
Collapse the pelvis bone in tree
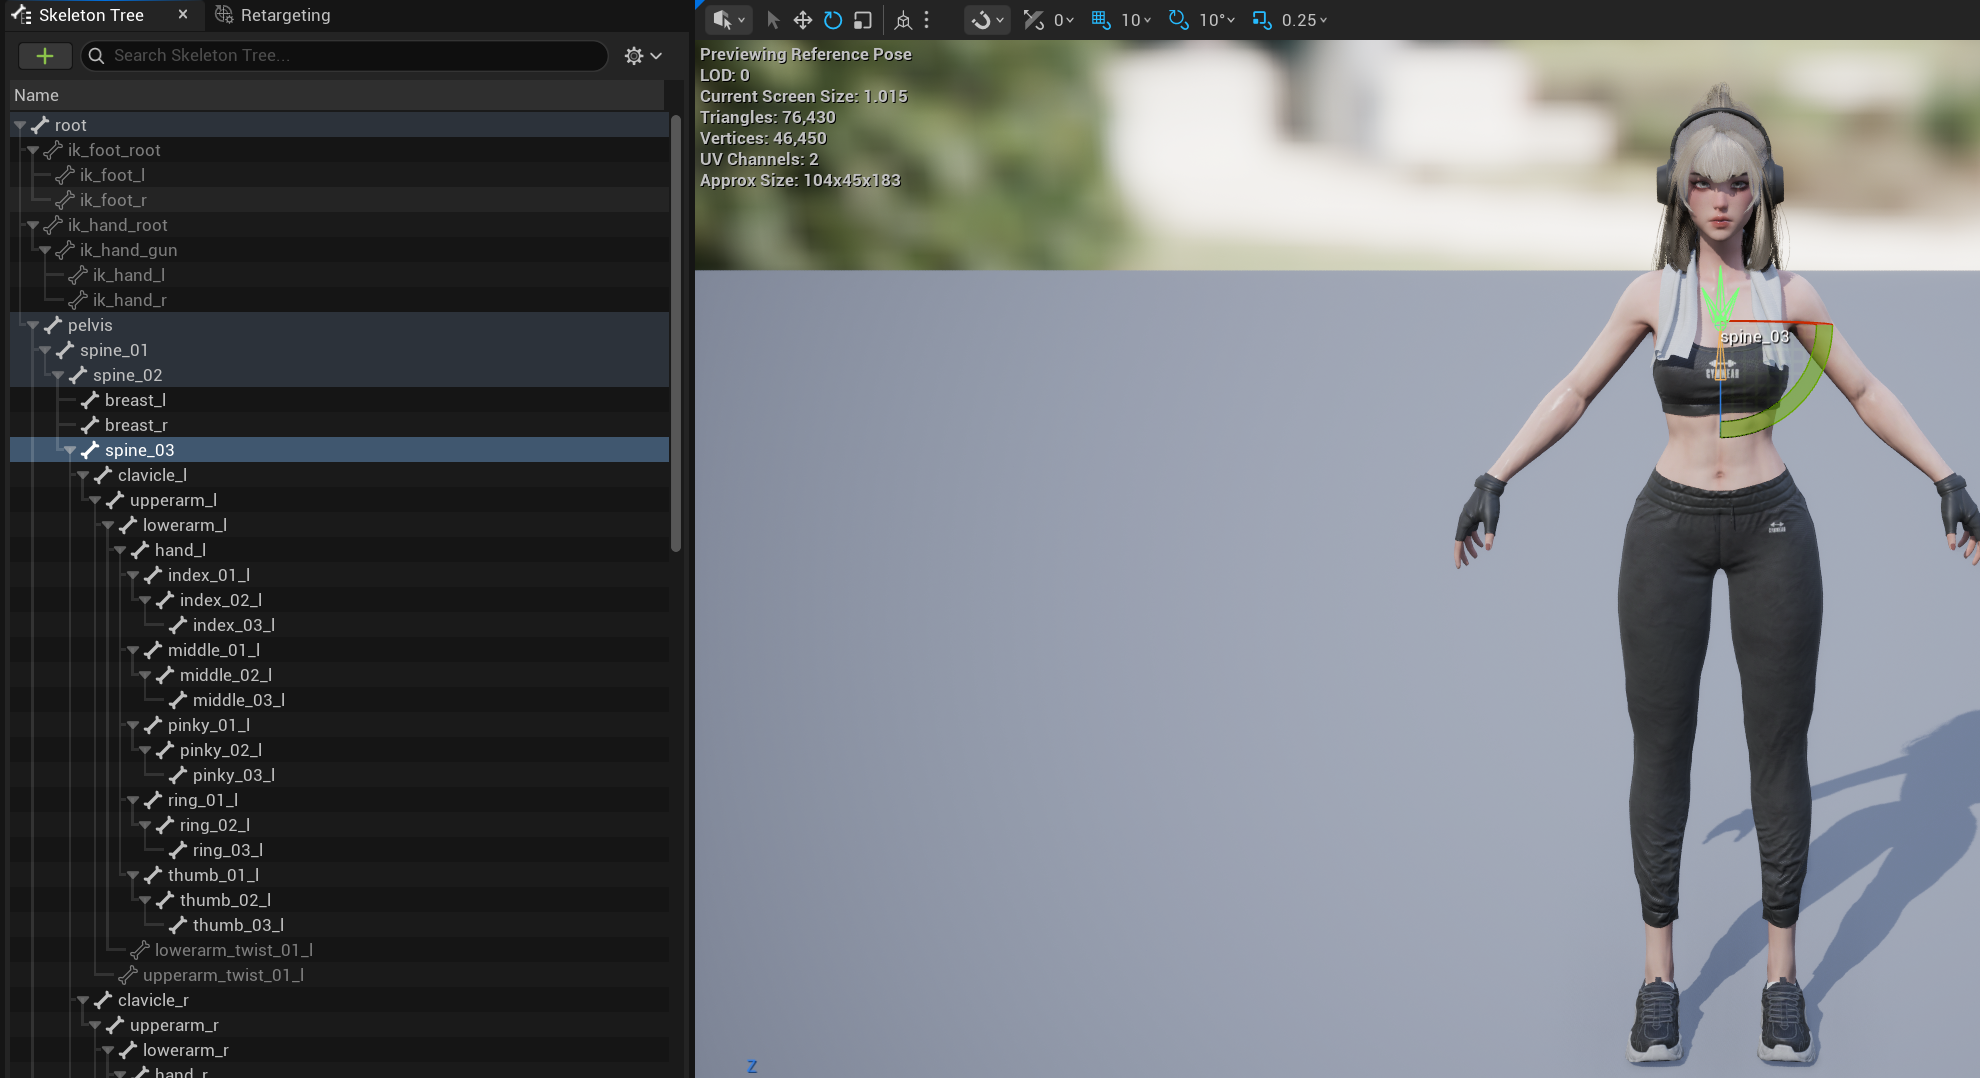[33, 325]
